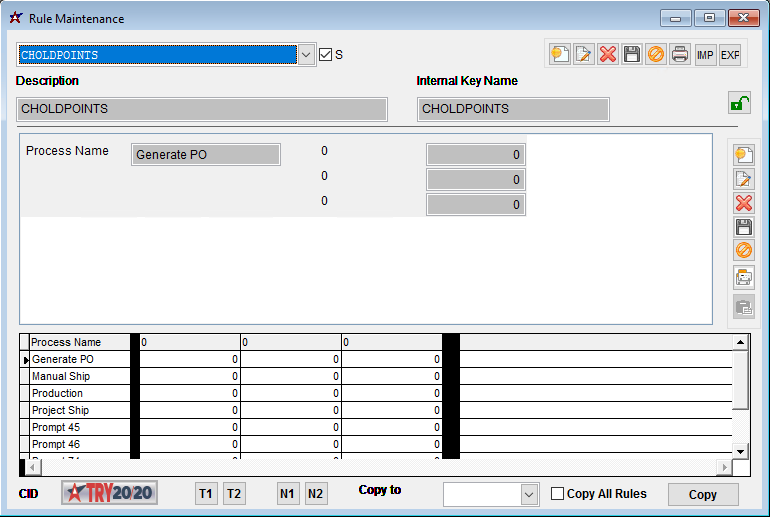Click the new rule icon in top toolbar
The height and width of the screenshot is (517, 770).
560,54
